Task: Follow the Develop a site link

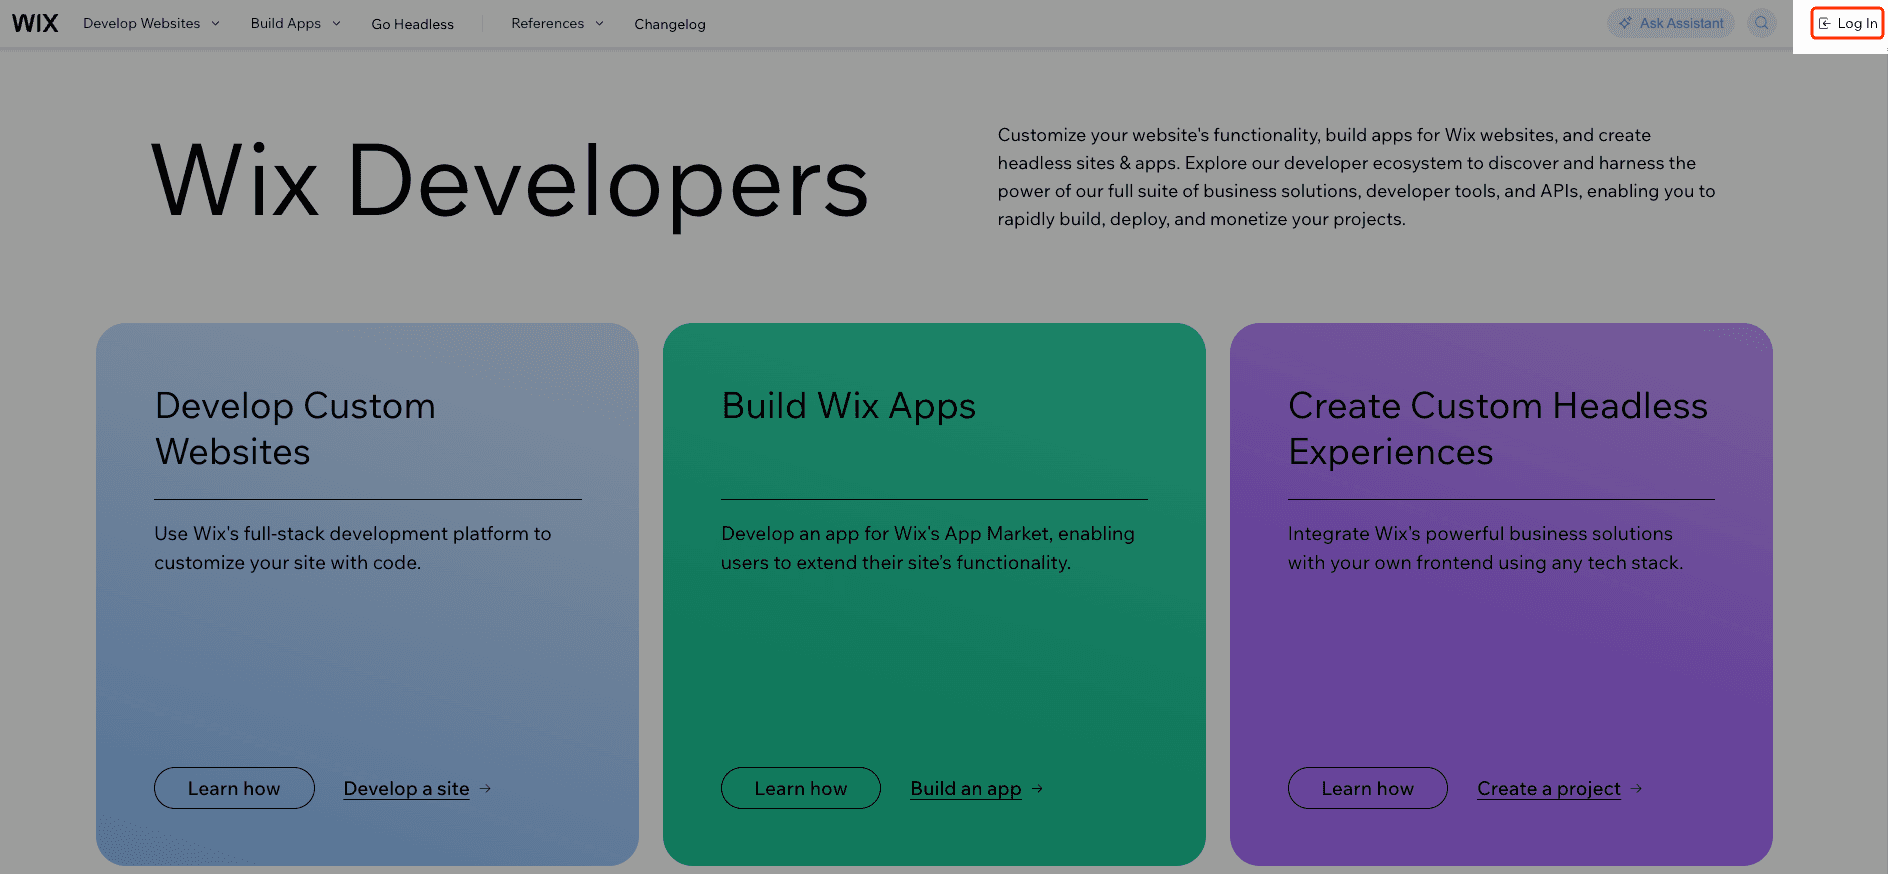Action: [x=406, y=789]
